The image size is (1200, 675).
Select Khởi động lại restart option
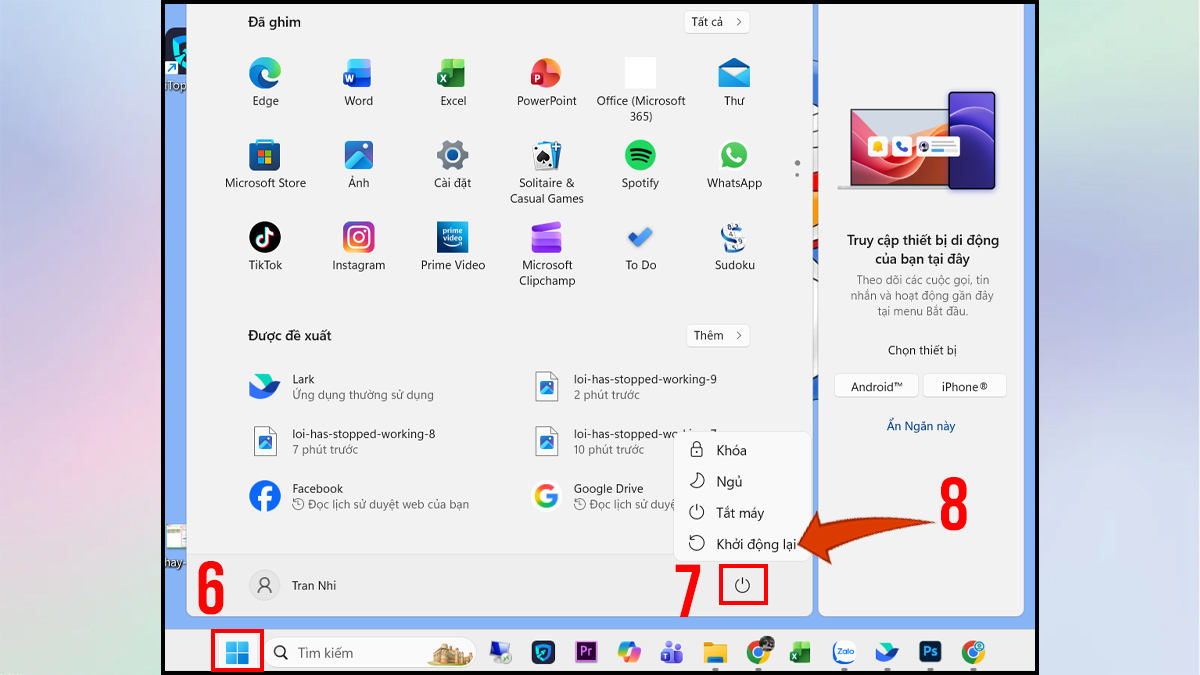point(741,544)
